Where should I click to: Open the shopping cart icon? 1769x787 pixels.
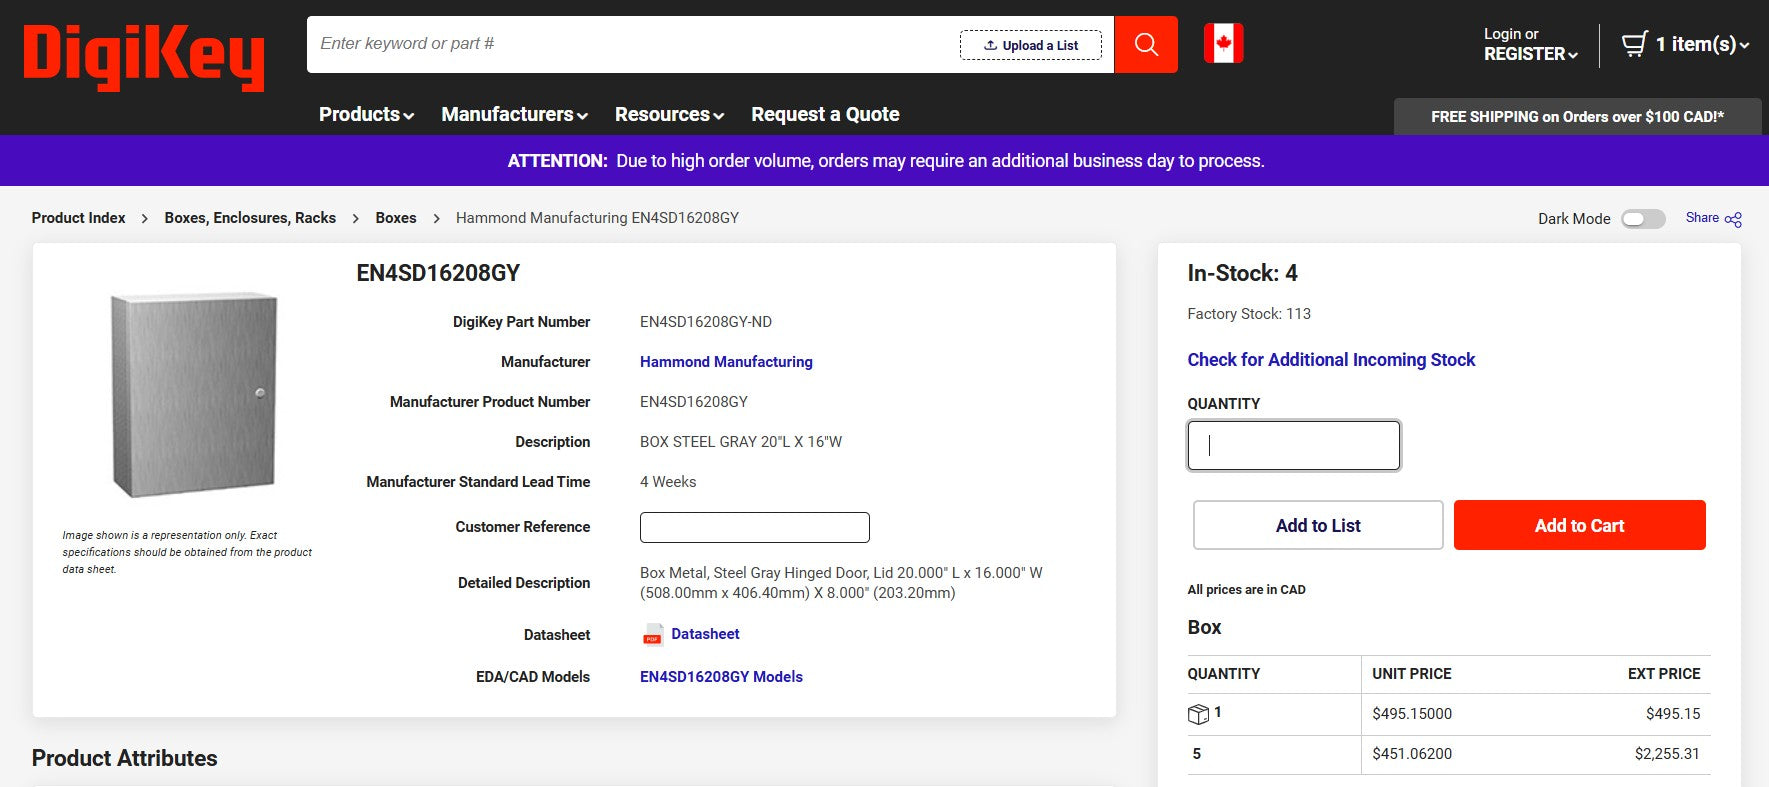point(1634,44)
